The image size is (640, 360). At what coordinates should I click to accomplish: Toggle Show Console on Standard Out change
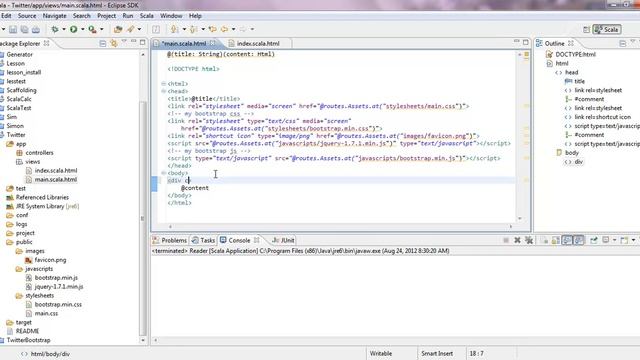tap(567, 240)
